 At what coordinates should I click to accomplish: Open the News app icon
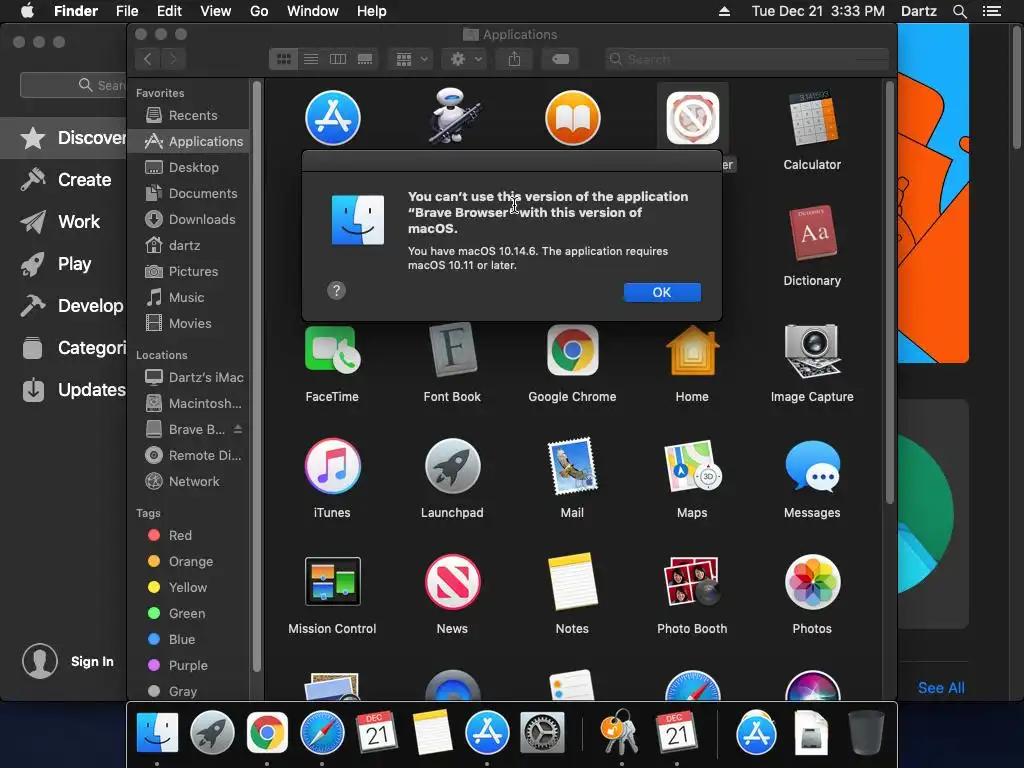[x=452, y=581]
